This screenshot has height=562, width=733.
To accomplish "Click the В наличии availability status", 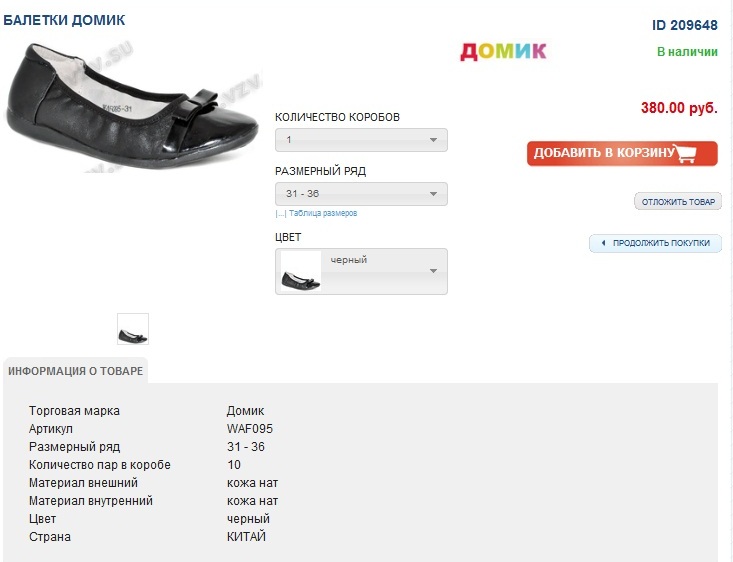I will (687, 52).
